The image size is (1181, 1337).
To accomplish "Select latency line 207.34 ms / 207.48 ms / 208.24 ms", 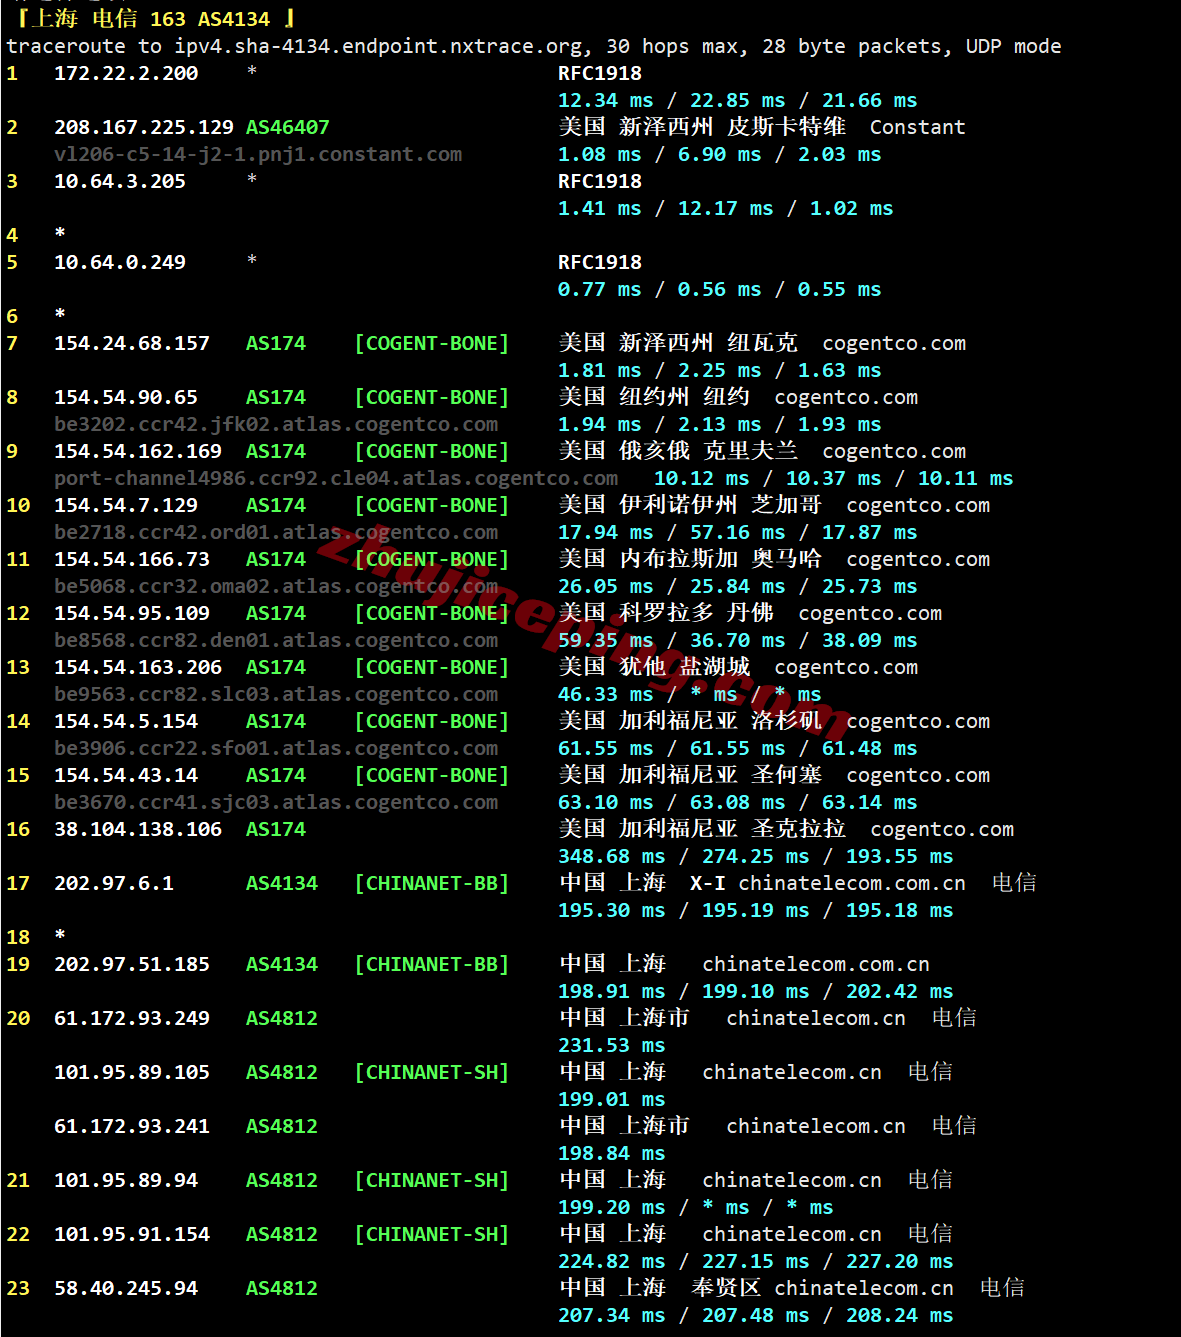I will 756,1315.
